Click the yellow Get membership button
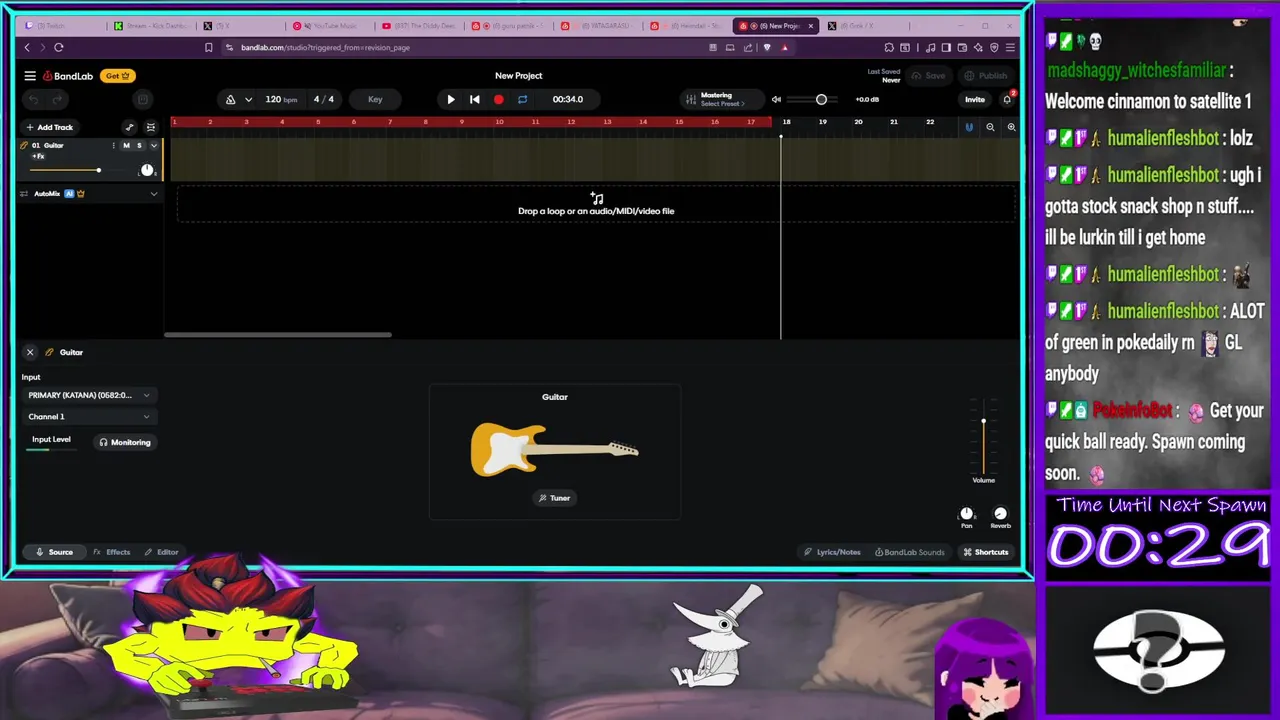The image size is (1280, 720). [118, 76]
